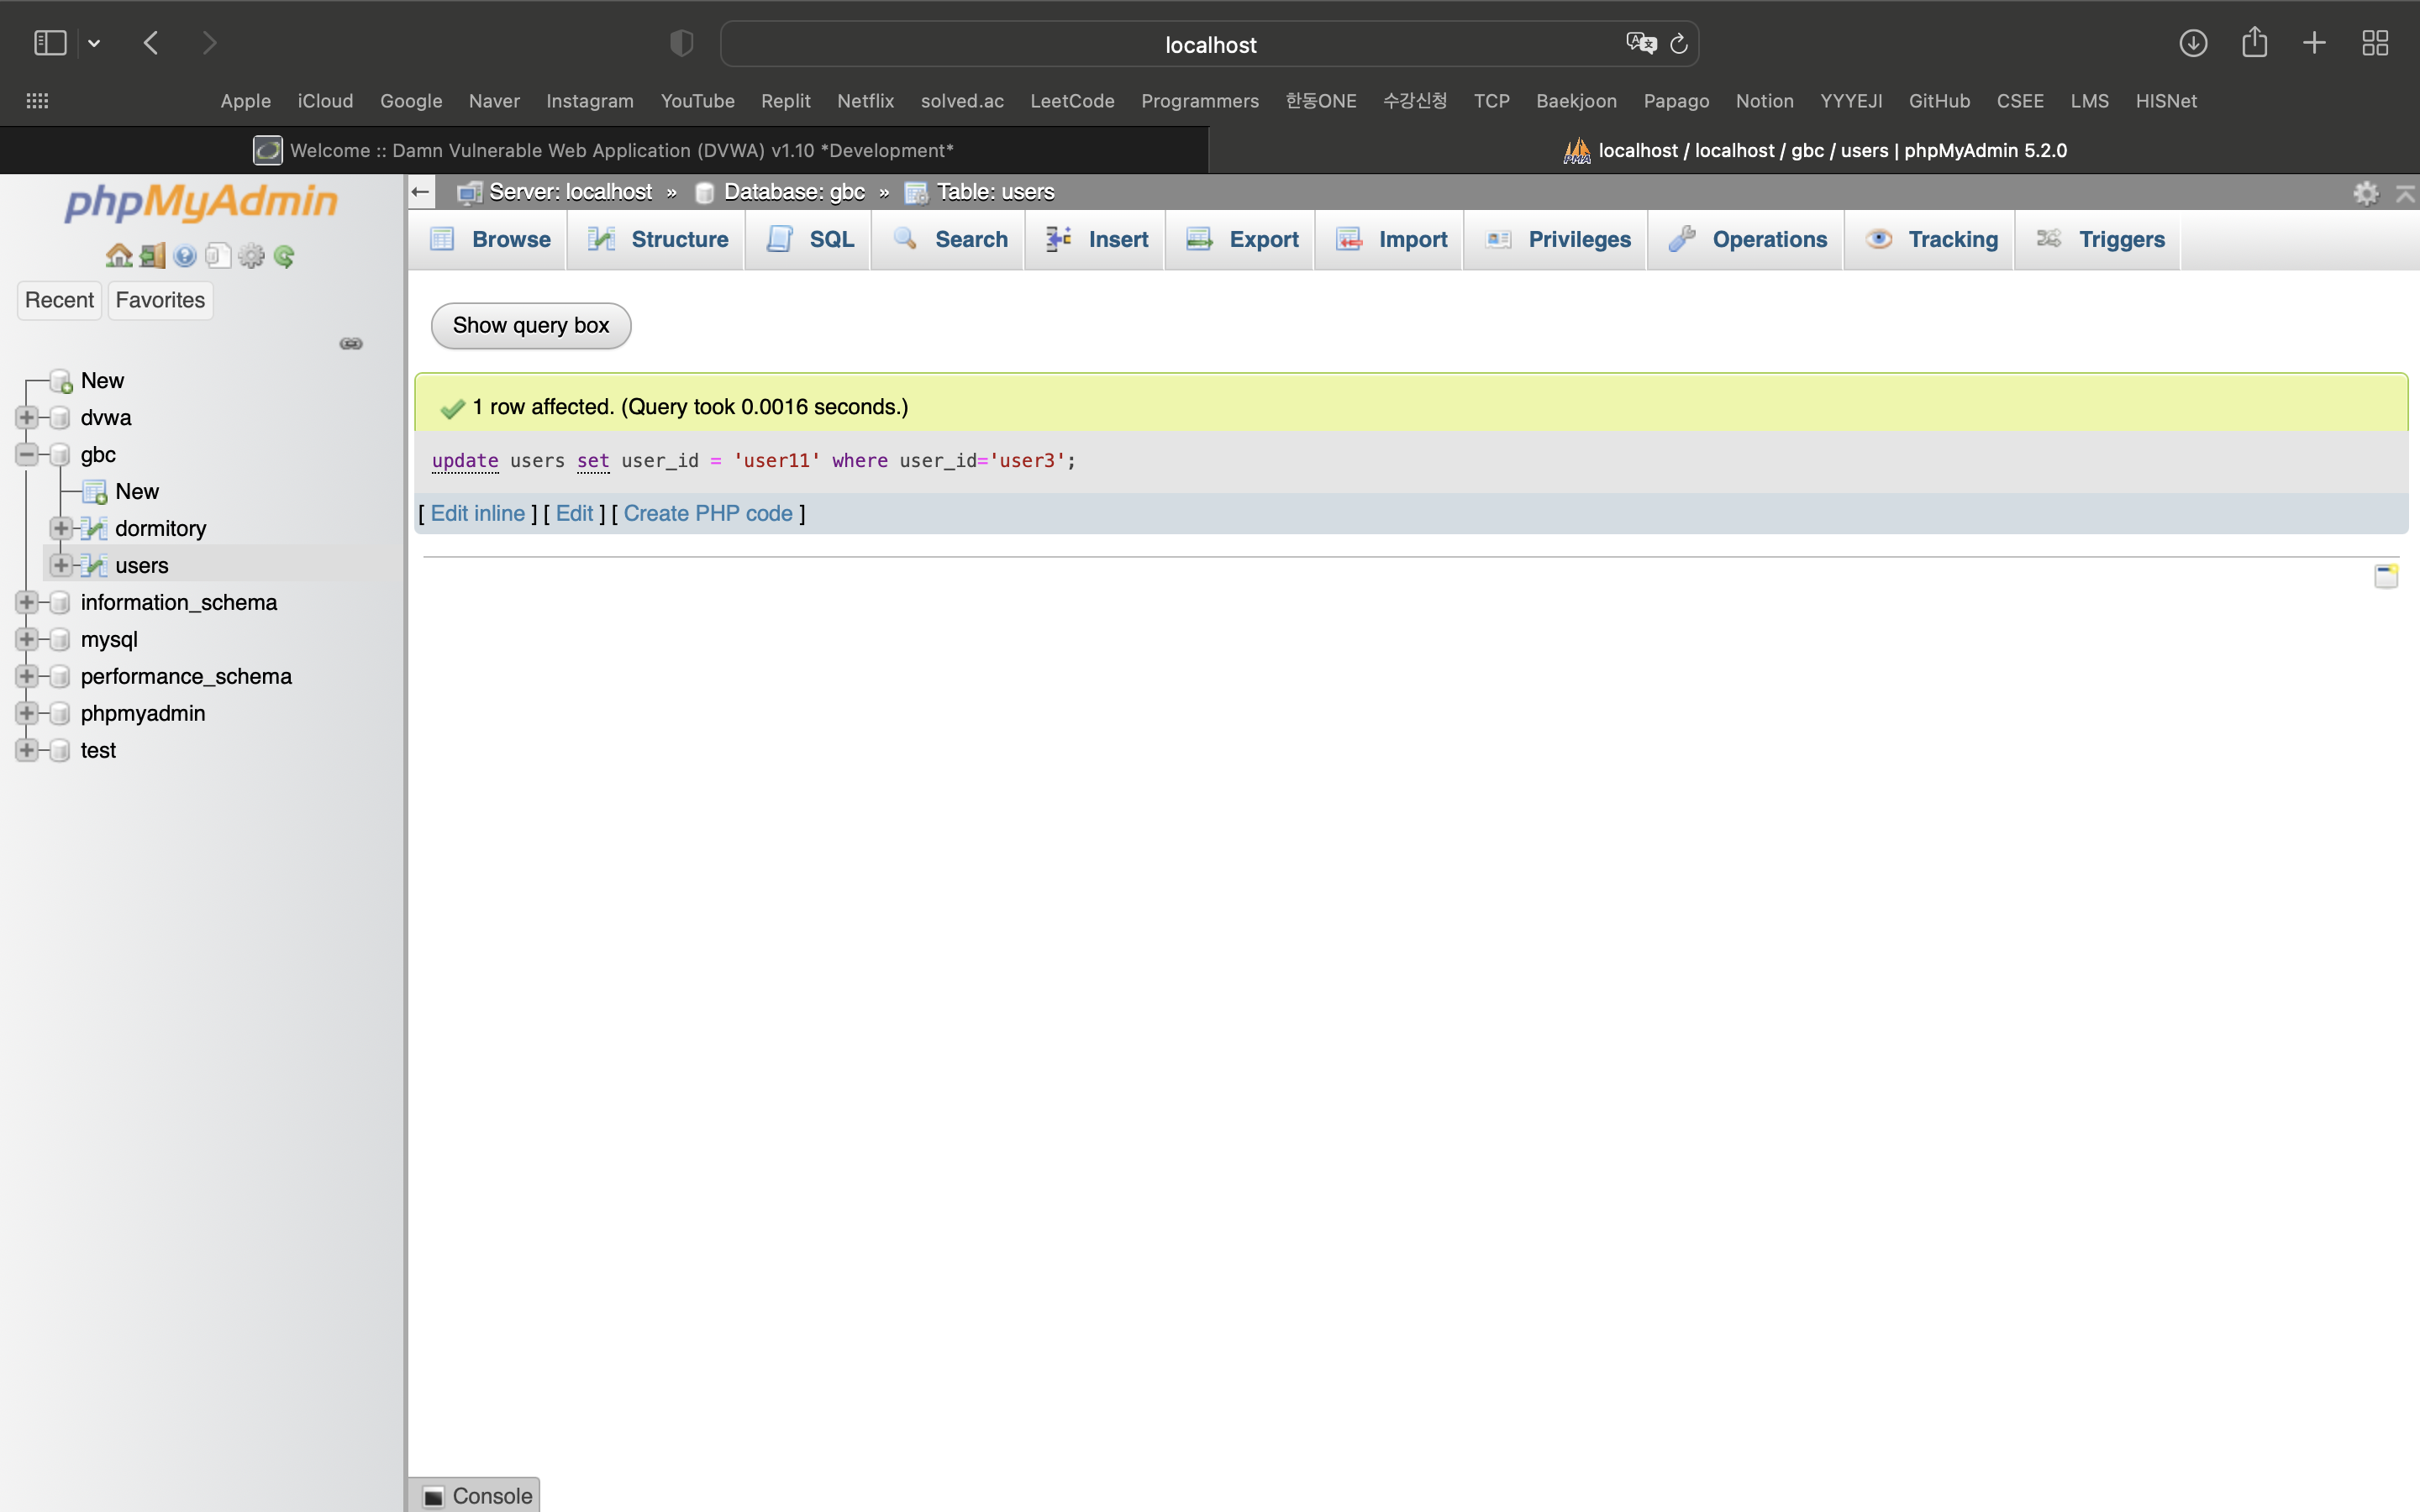
Task: Open the Insert tab
Action: pos(1096,240)
